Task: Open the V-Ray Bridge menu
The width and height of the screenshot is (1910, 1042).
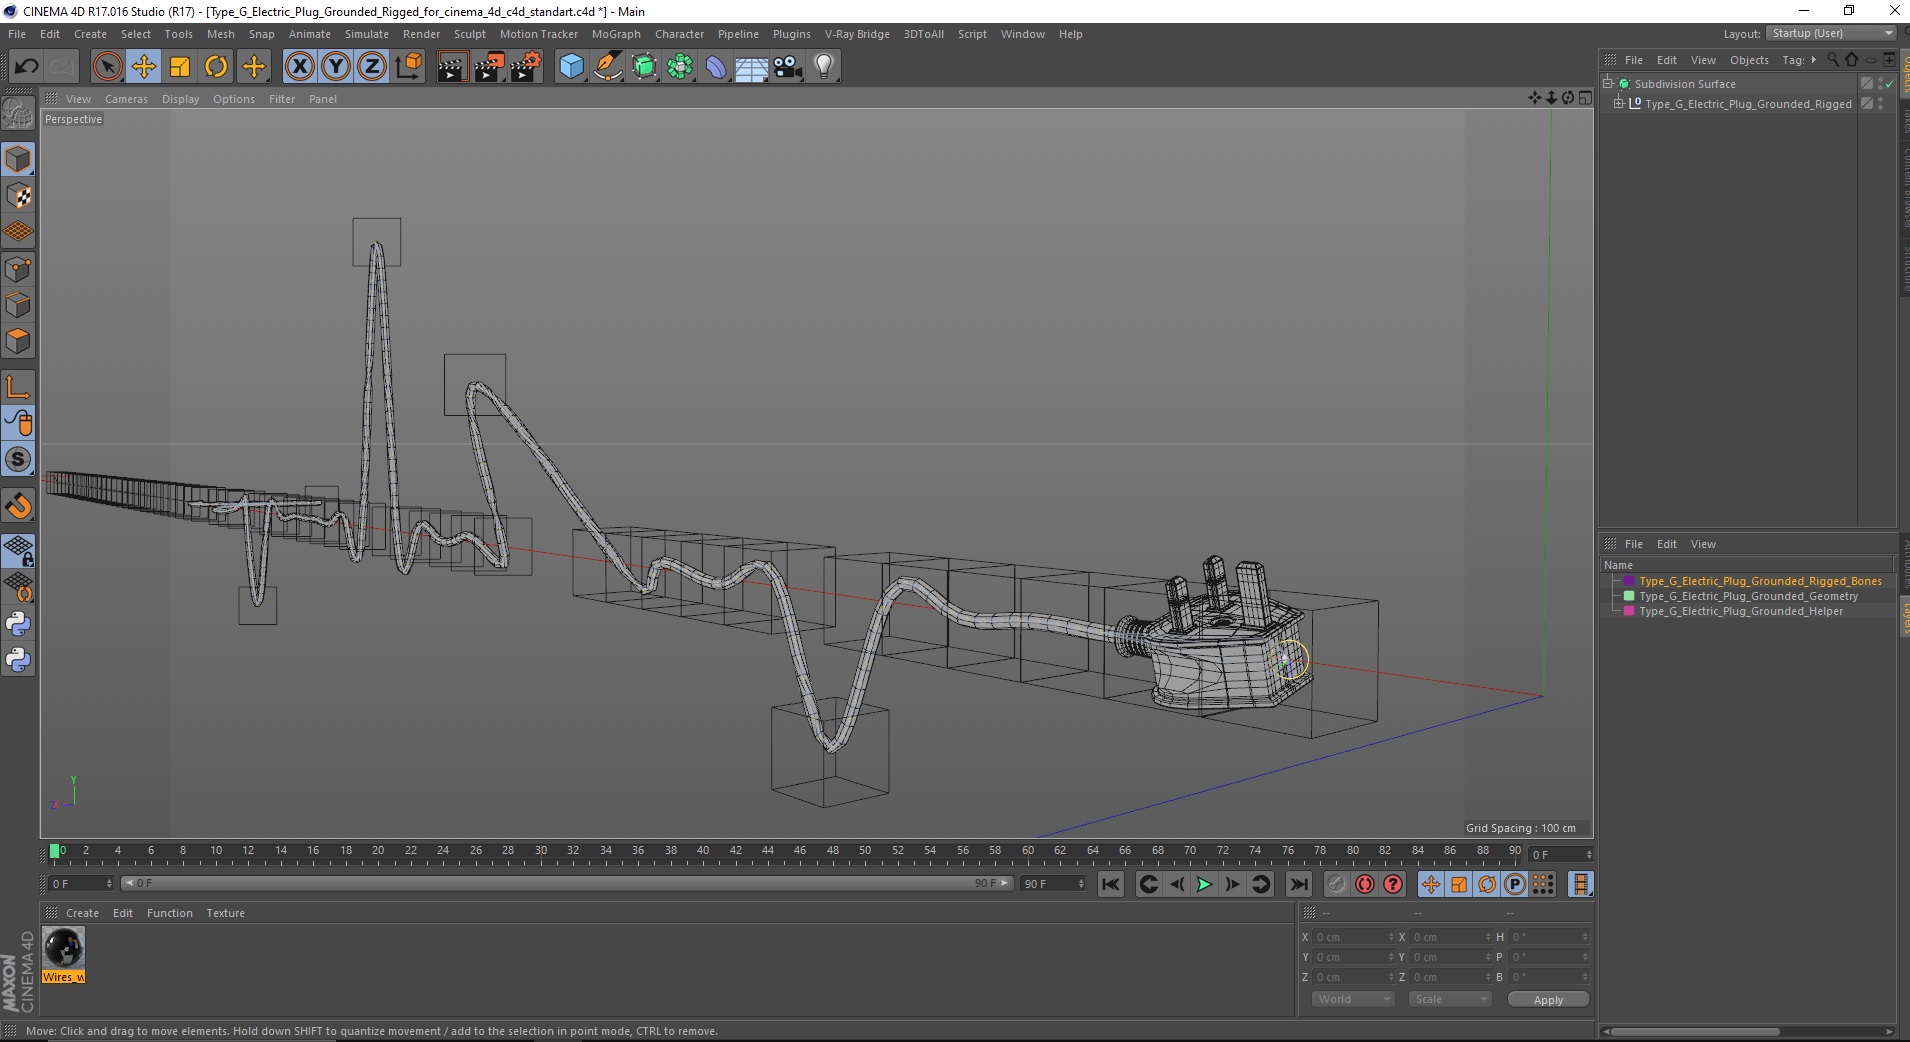Action: [x=857, y=34]
